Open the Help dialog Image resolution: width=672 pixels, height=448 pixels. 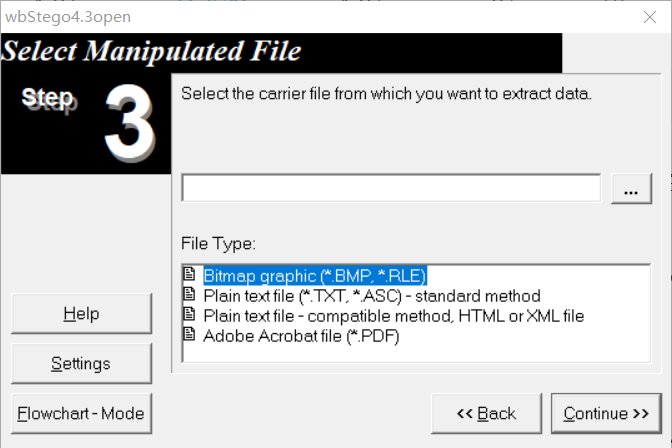pyautogui.click(x=81, y=313)
